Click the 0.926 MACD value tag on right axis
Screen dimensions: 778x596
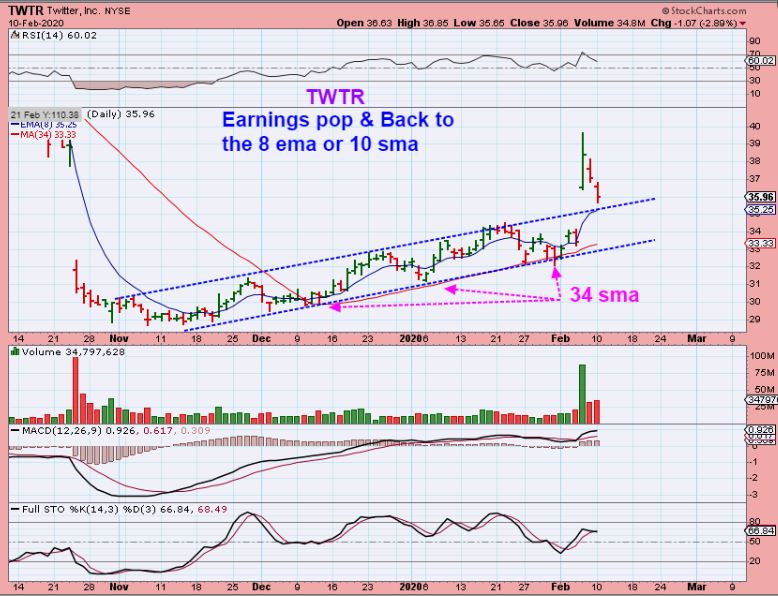click(x=761, y=430)
